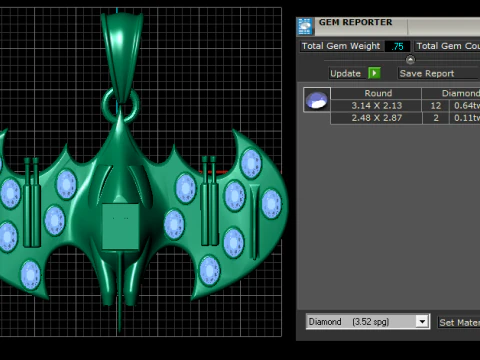Select the 2.48 X 2.87 size cell

pos(376,118)
